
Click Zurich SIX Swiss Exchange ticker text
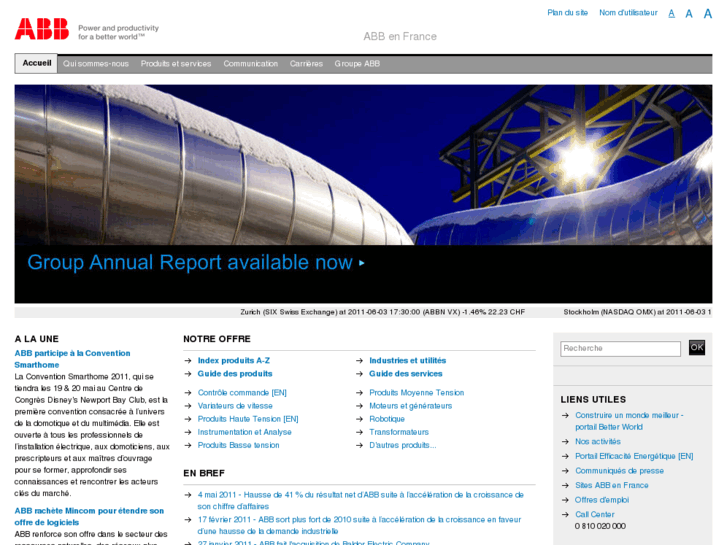pyautogui.click(x=383, y=312)
